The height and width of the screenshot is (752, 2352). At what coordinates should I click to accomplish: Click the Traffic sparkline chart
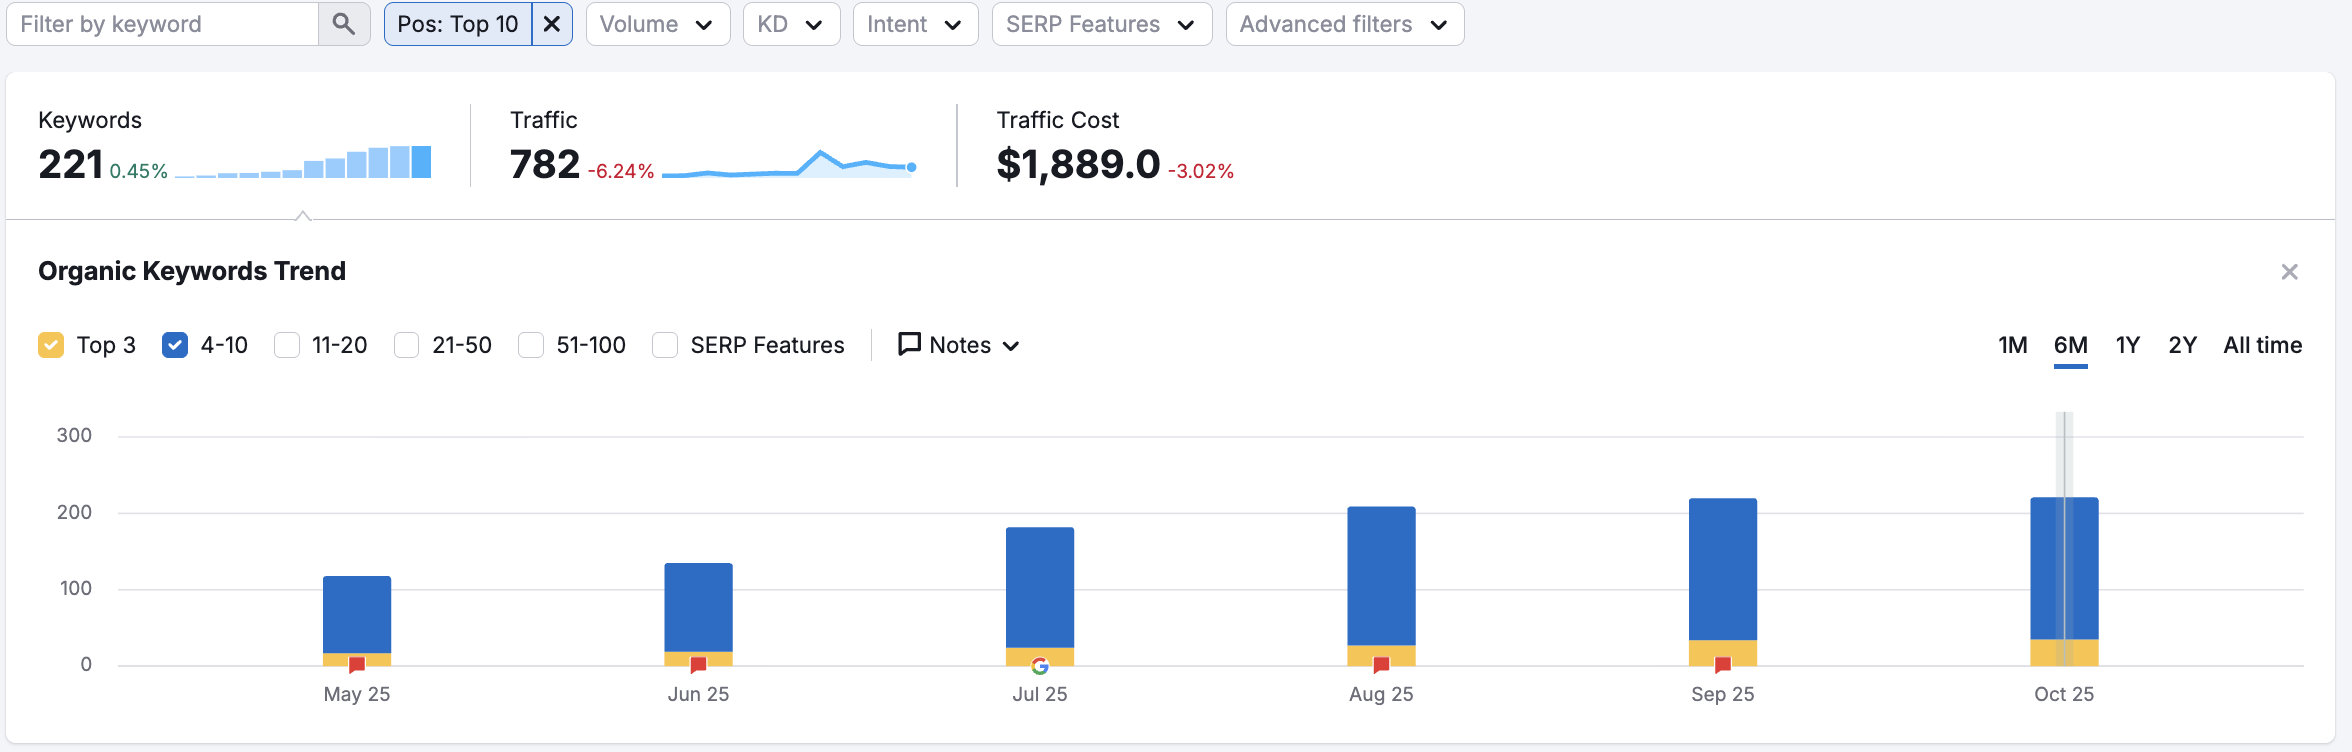pos(789,165)
